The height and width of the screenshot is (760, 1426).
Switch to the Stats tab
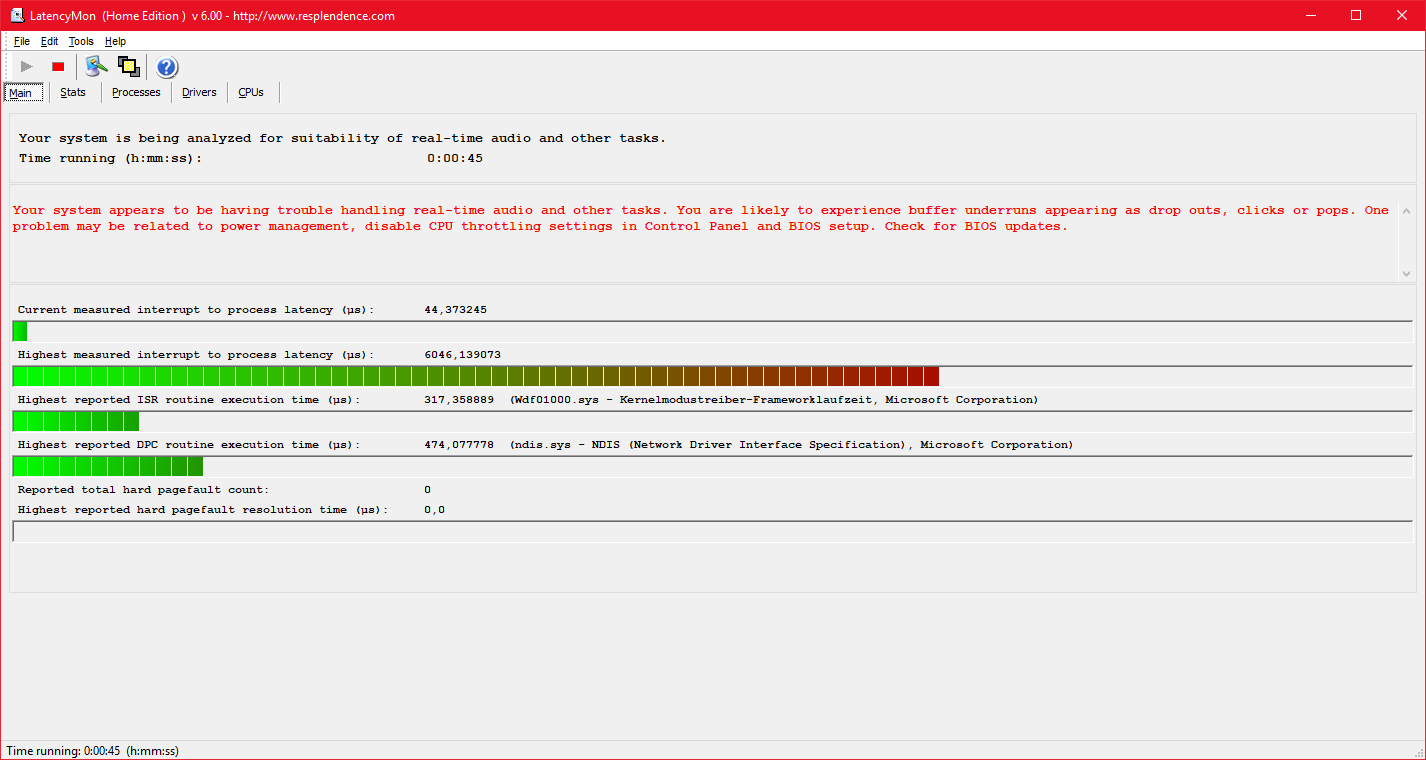73,92
